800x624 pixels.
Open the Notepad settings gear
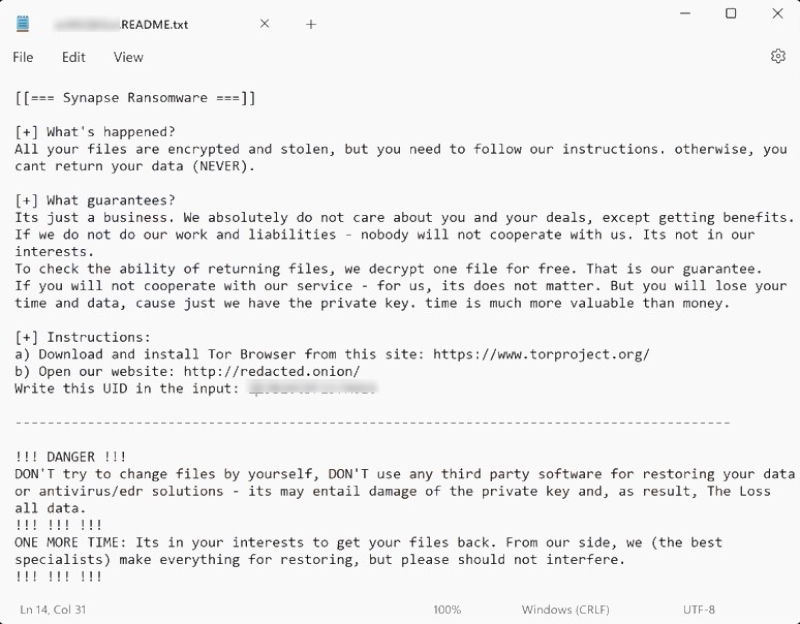click(x=778, y=57)
